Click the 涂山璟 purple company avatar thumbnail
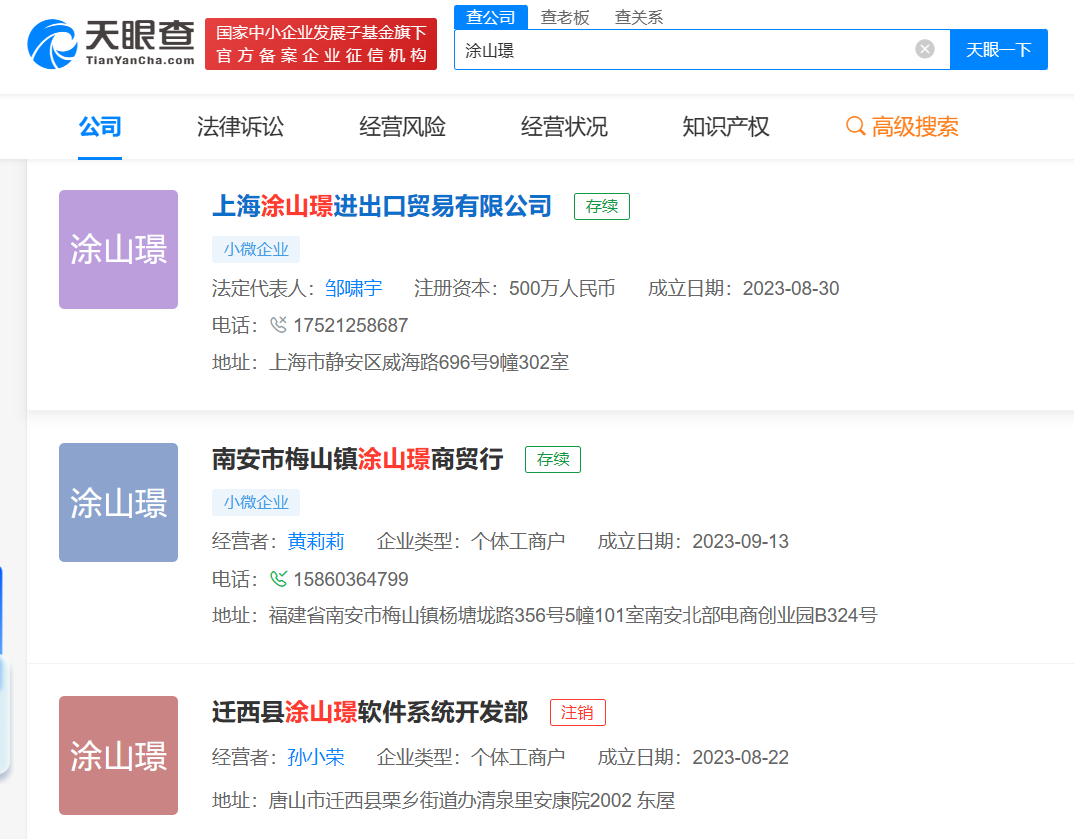 pyautogui.click(x=118, y=249)
